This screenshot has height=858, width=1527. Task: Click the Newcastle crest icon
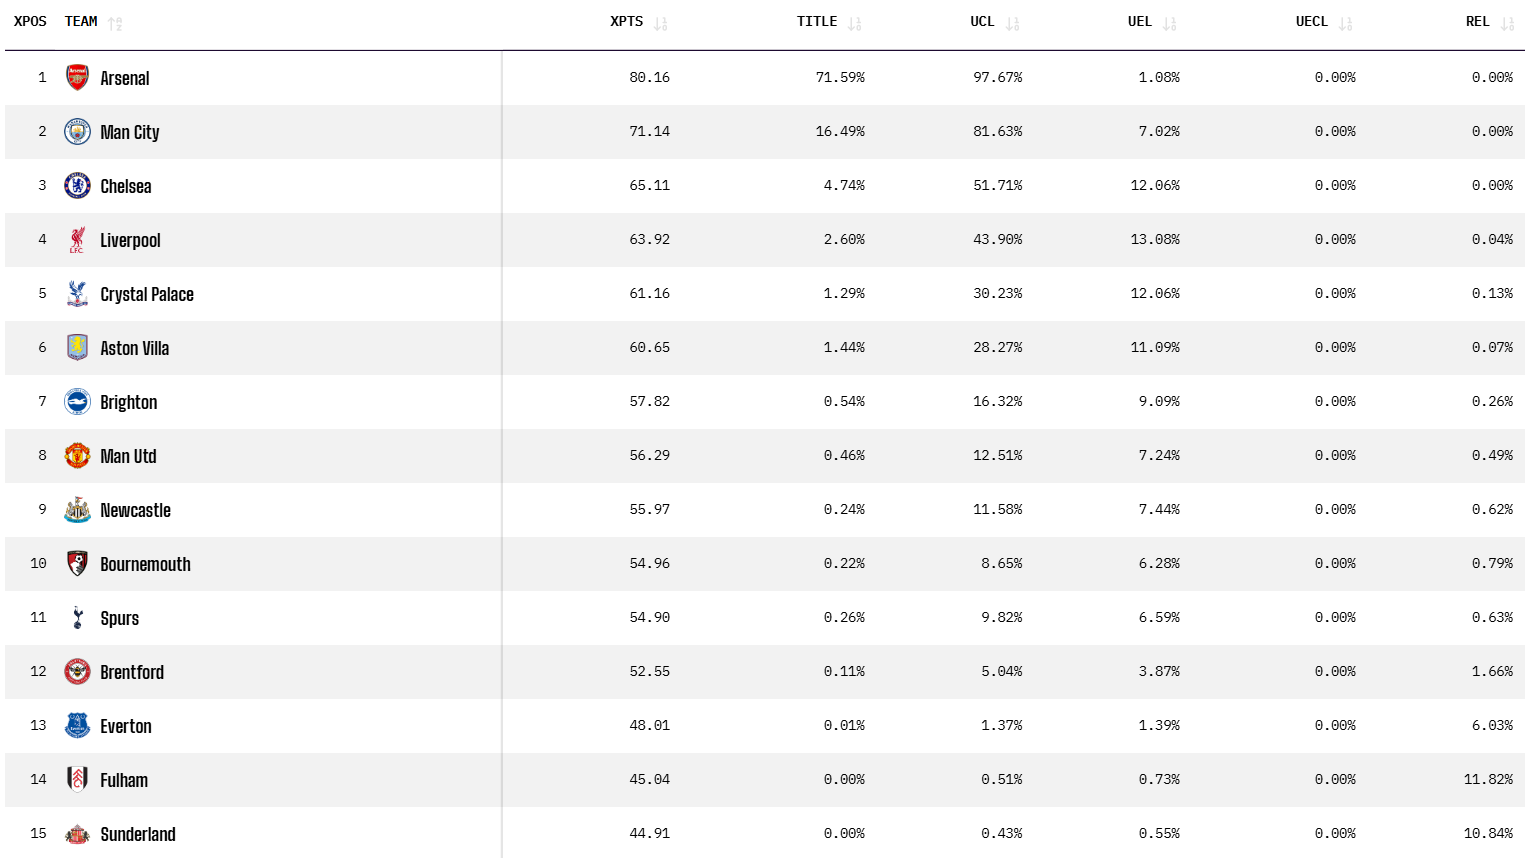click(77, 510)
